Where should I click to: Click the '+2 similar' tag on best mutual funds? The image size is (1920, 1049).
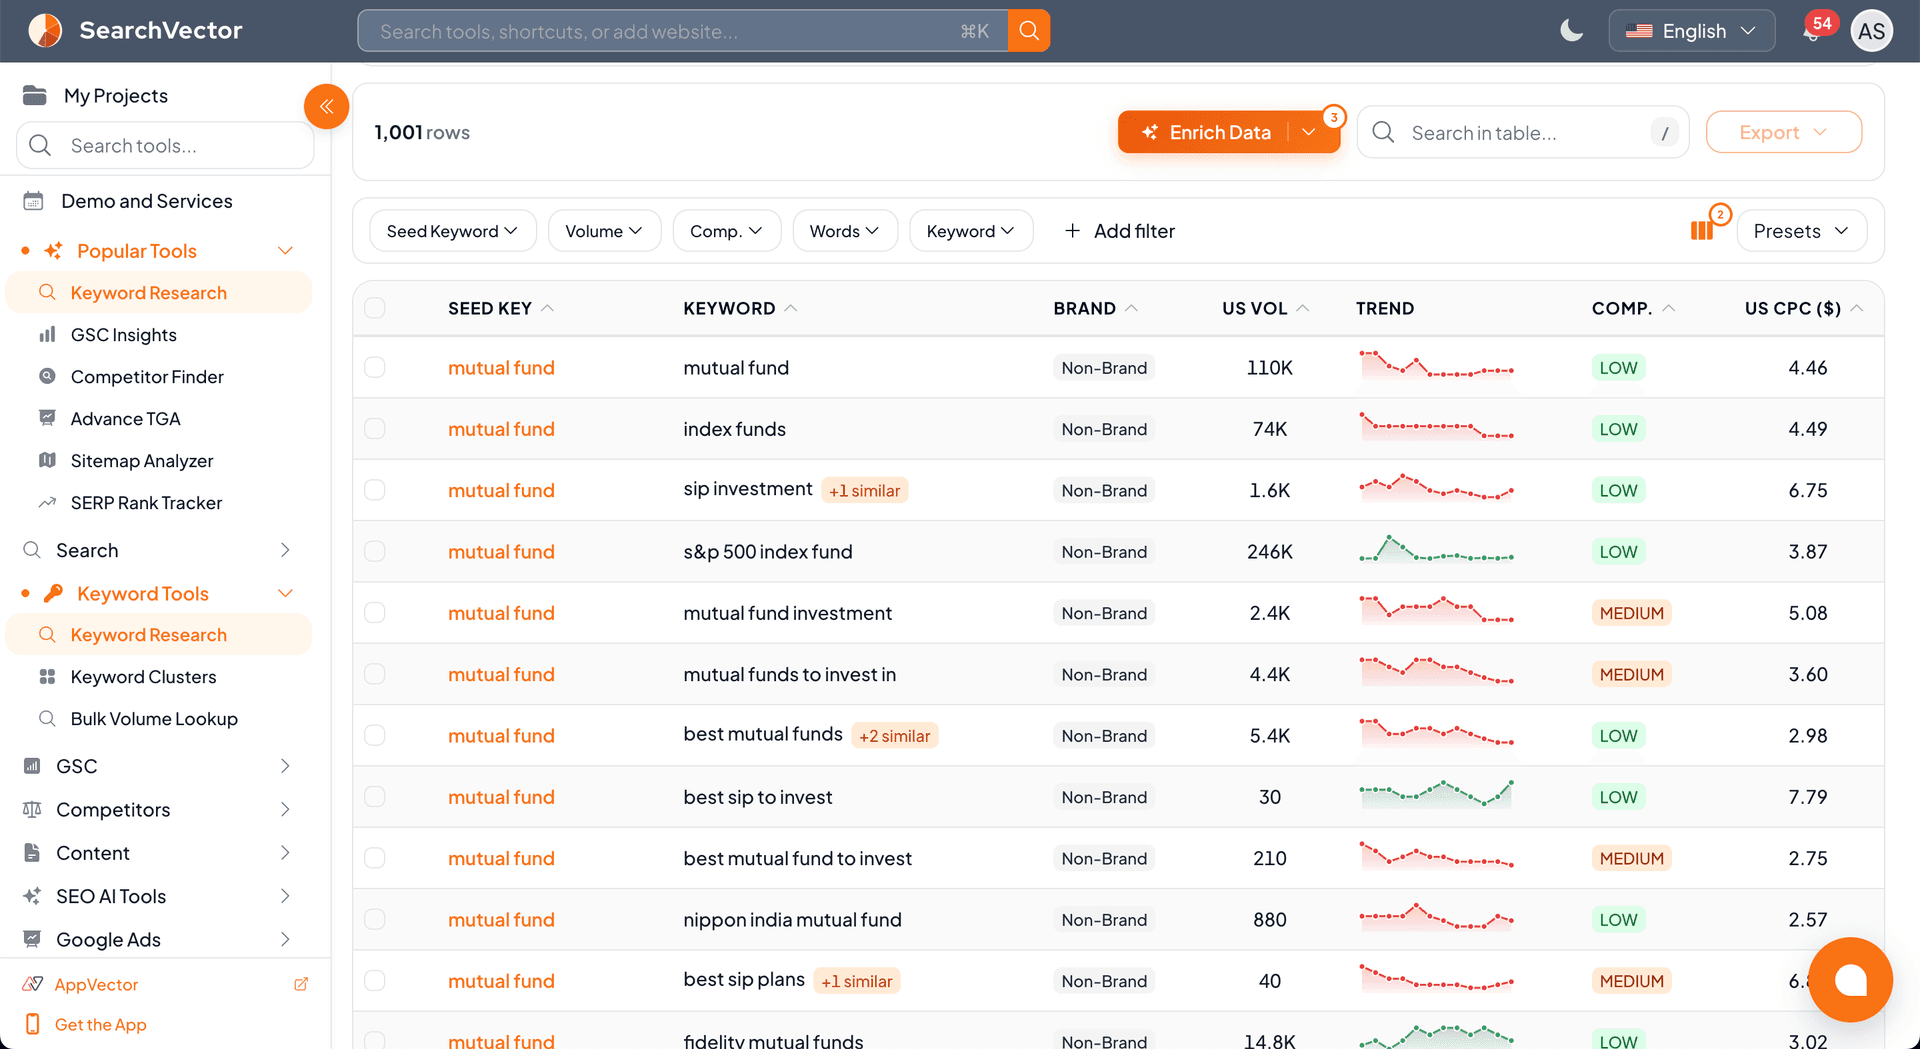[x=895, y=736]
